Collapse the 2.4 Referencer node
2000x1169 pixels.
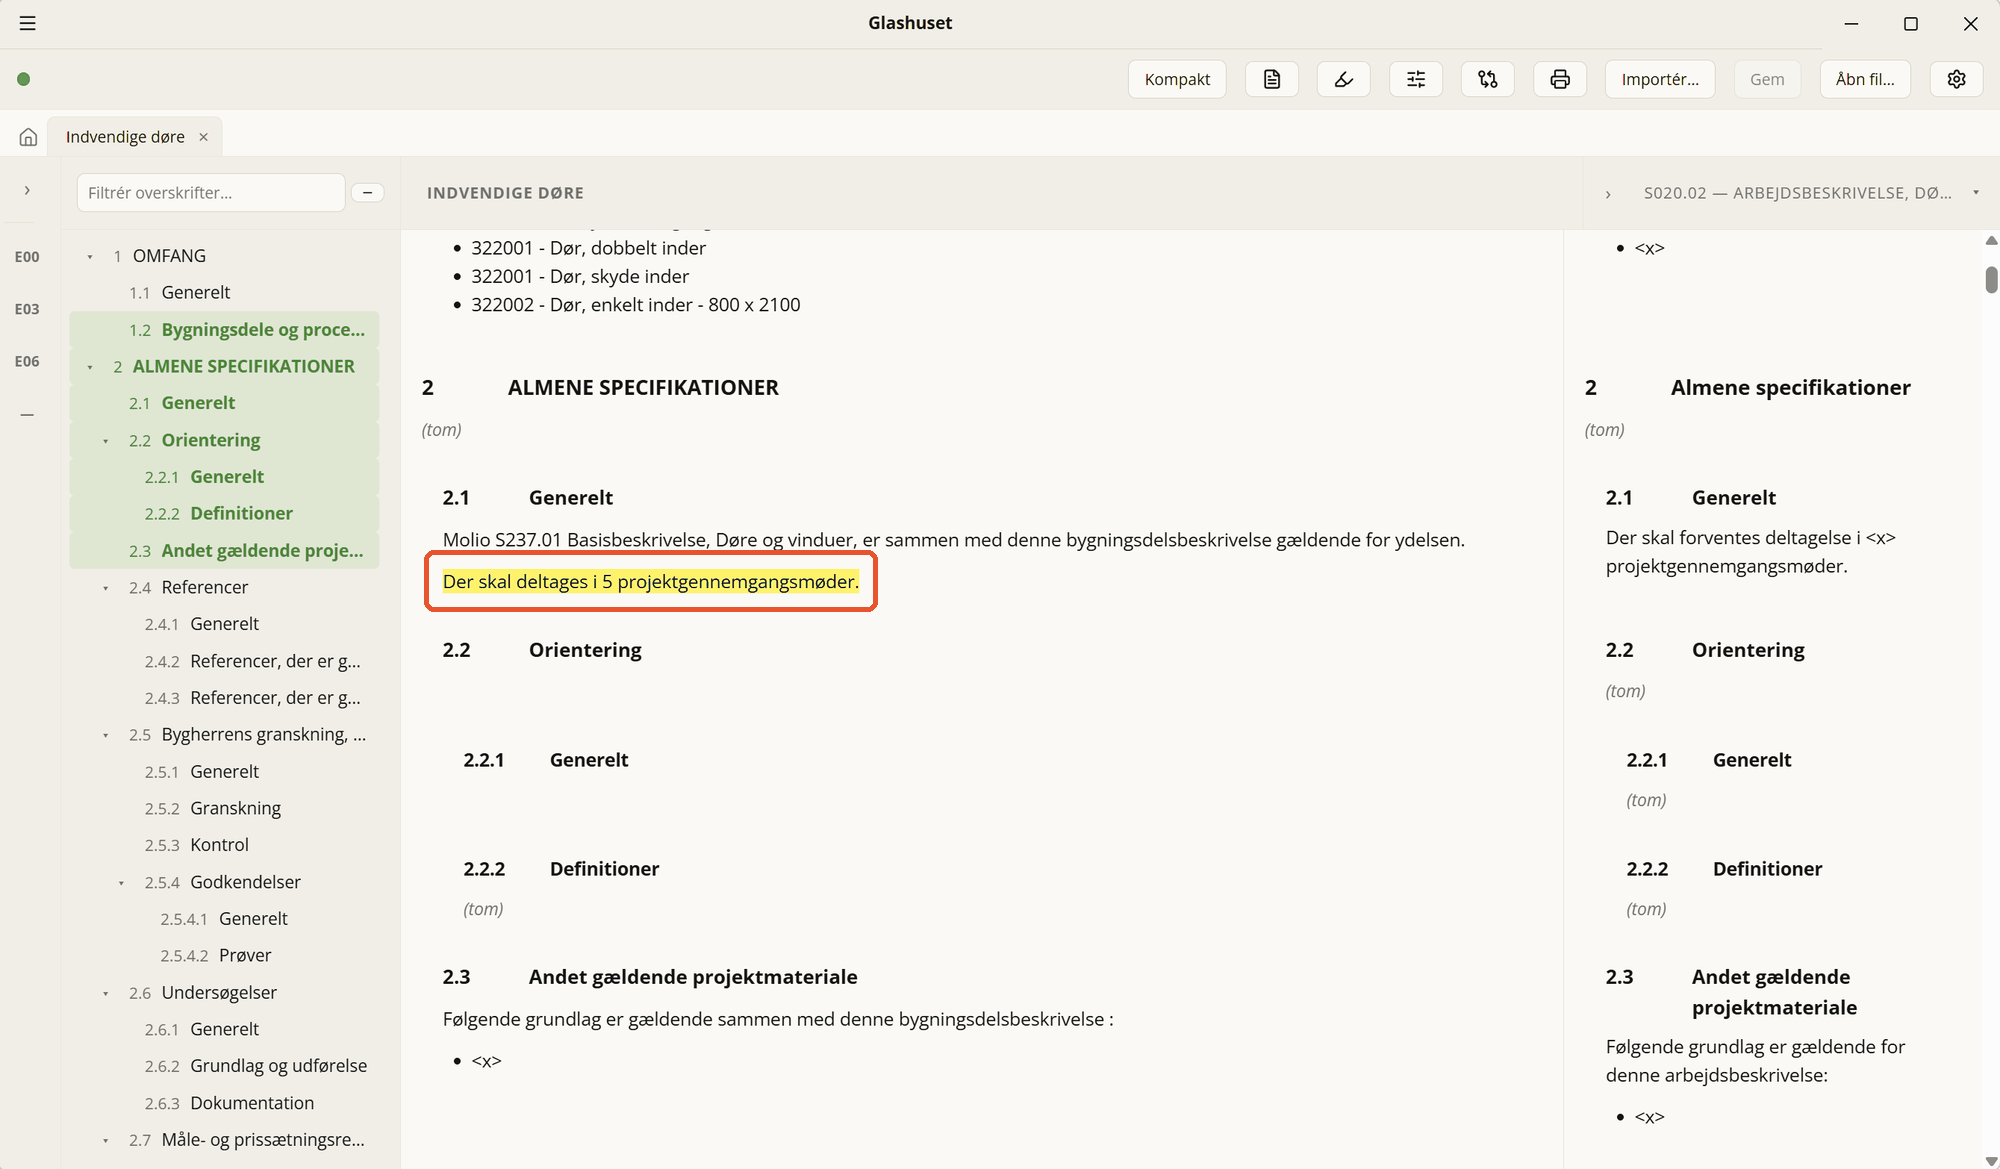(x=106, y=588)
